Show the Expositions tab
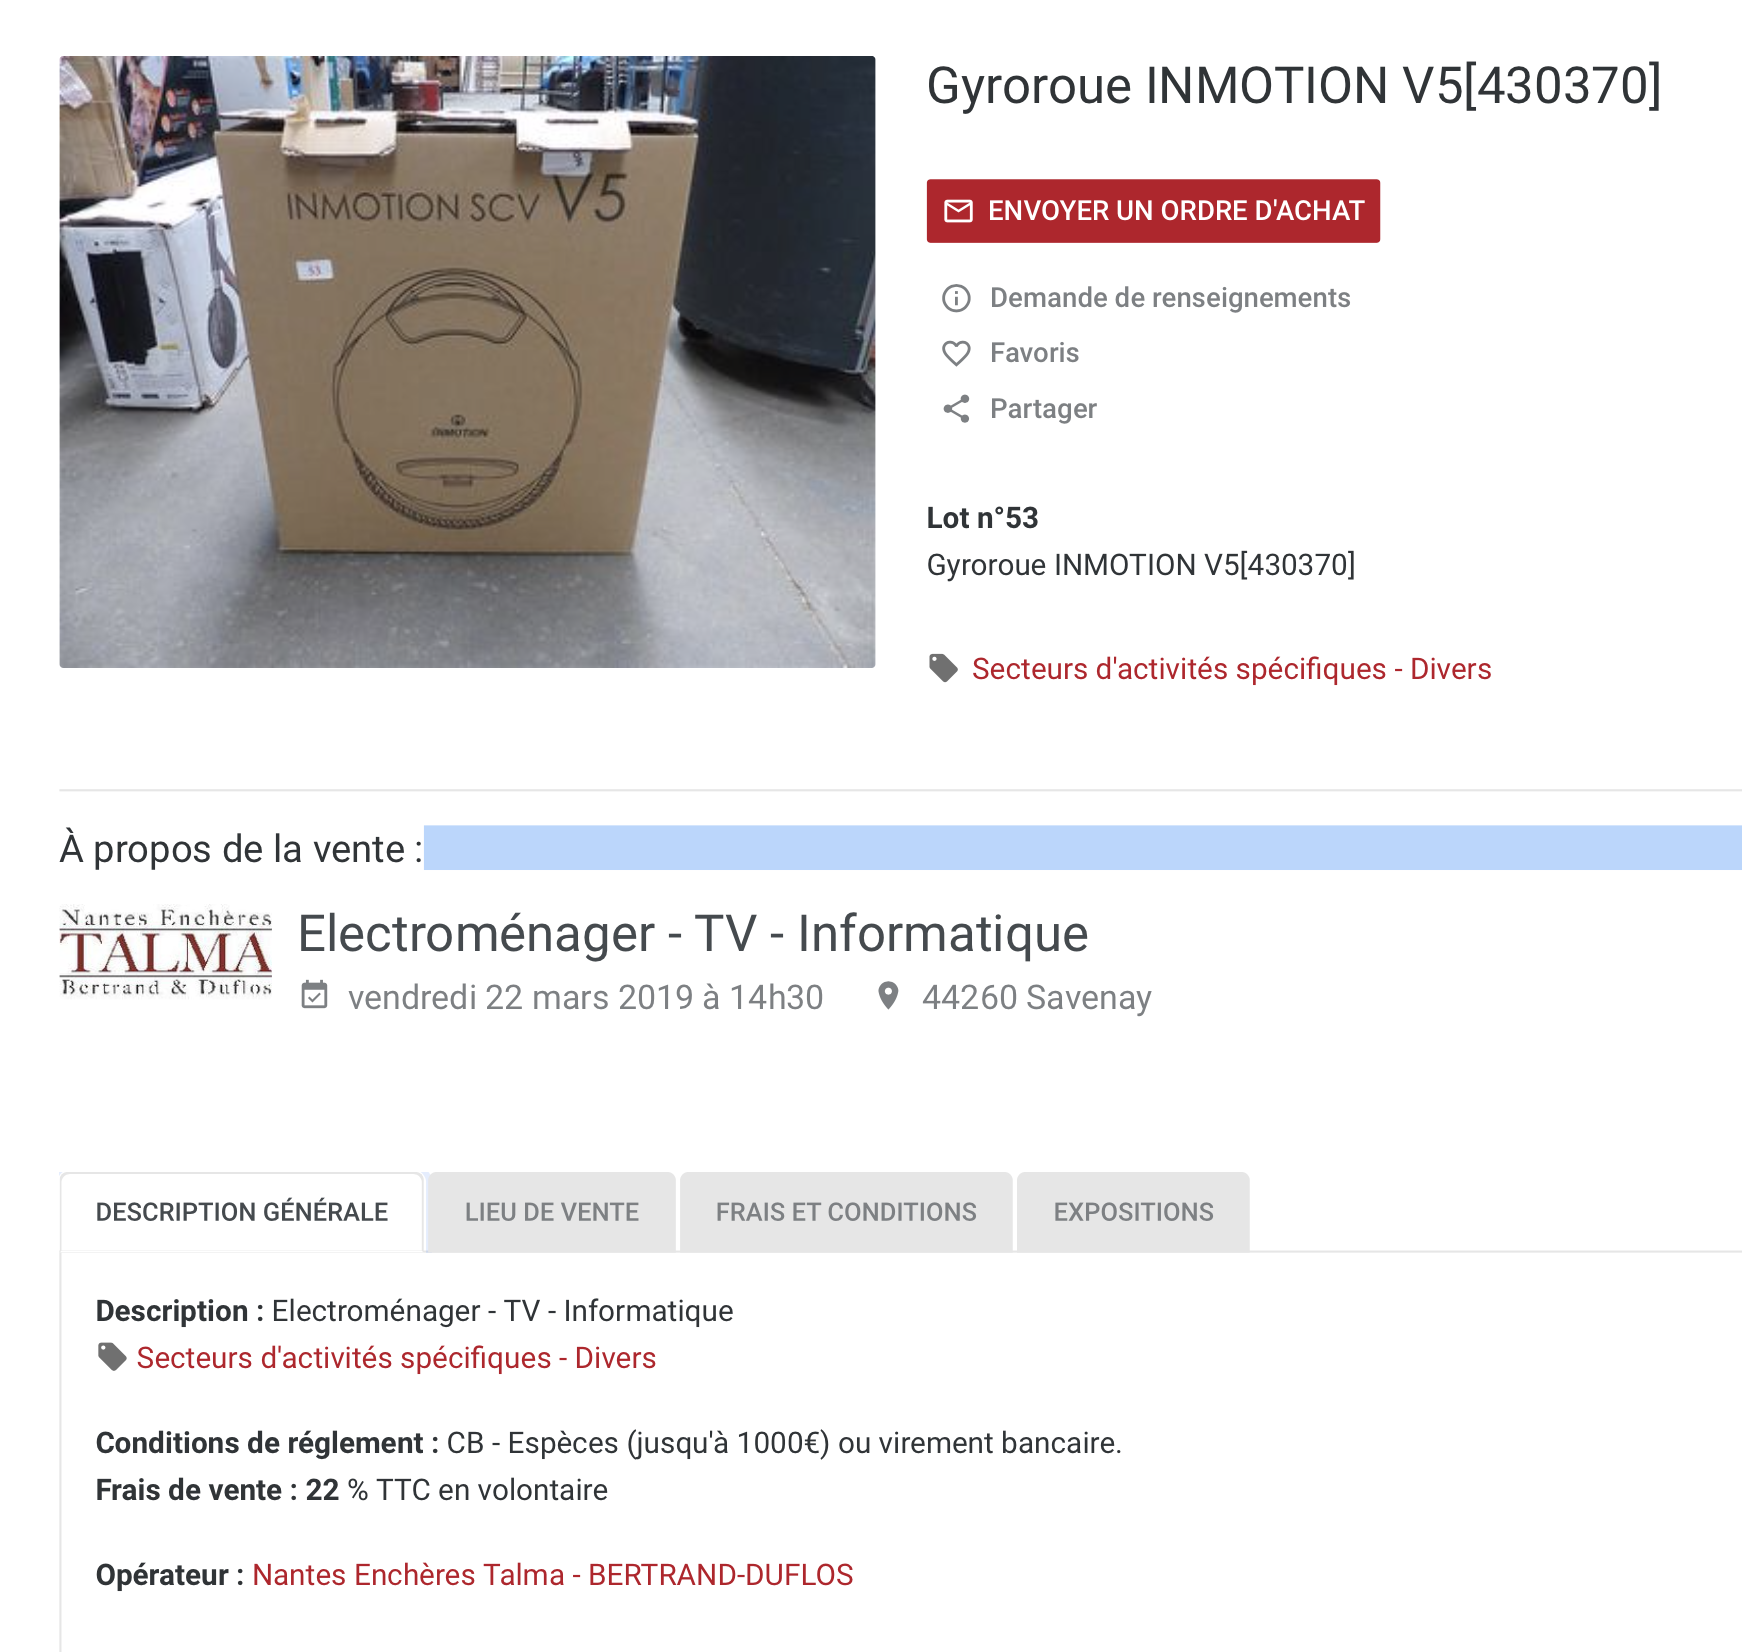 click(x=1133, y=1212)
